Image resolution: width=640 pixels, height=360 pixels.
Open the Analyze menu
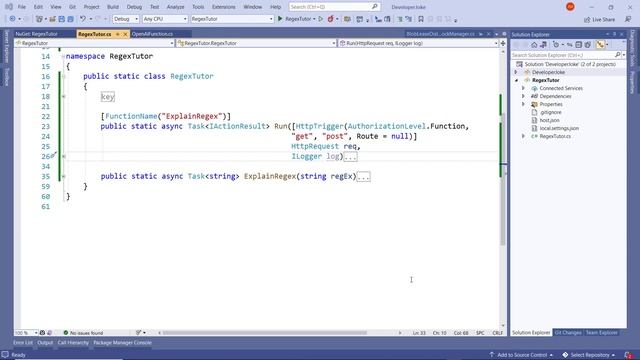click(x=176, y=7)
